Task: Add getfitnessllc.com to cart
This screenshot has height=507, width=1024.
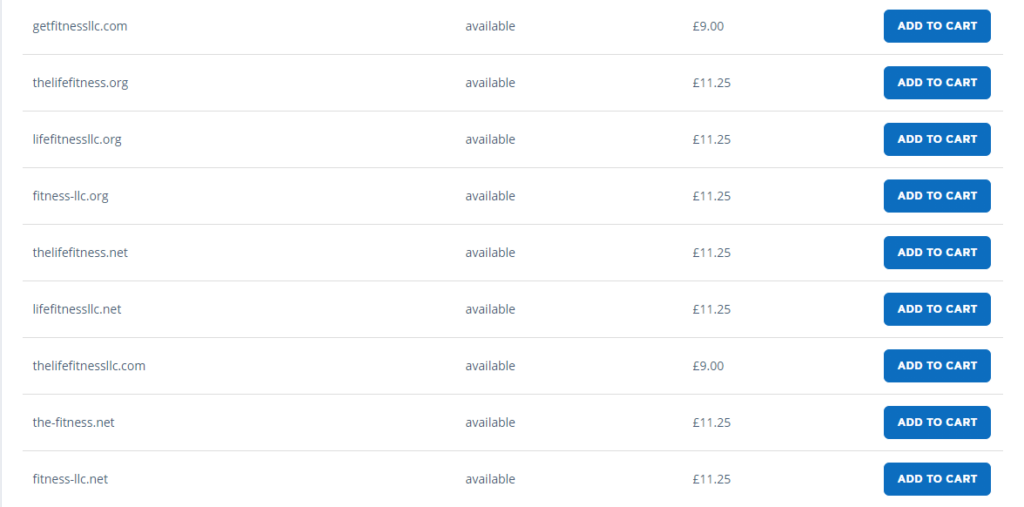Action: (x=936, y=26)
